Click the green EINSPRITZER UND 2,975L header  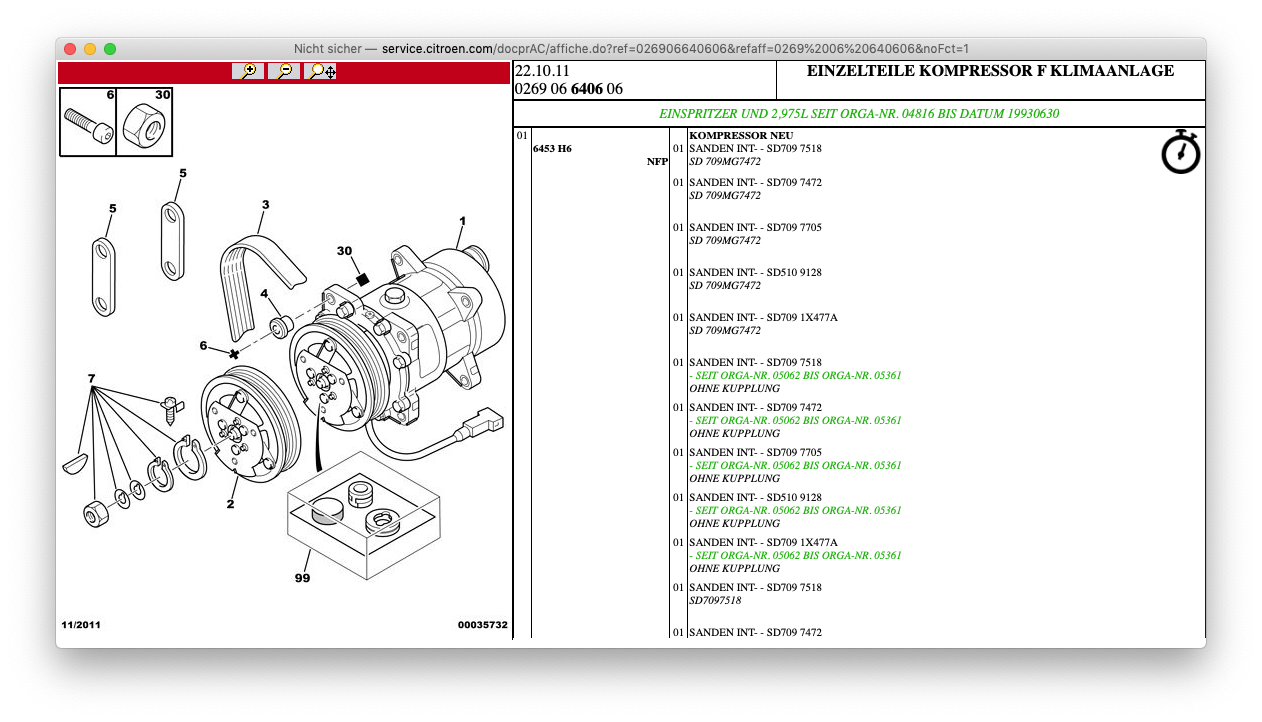pyautogui.click(x=859, y=114)
